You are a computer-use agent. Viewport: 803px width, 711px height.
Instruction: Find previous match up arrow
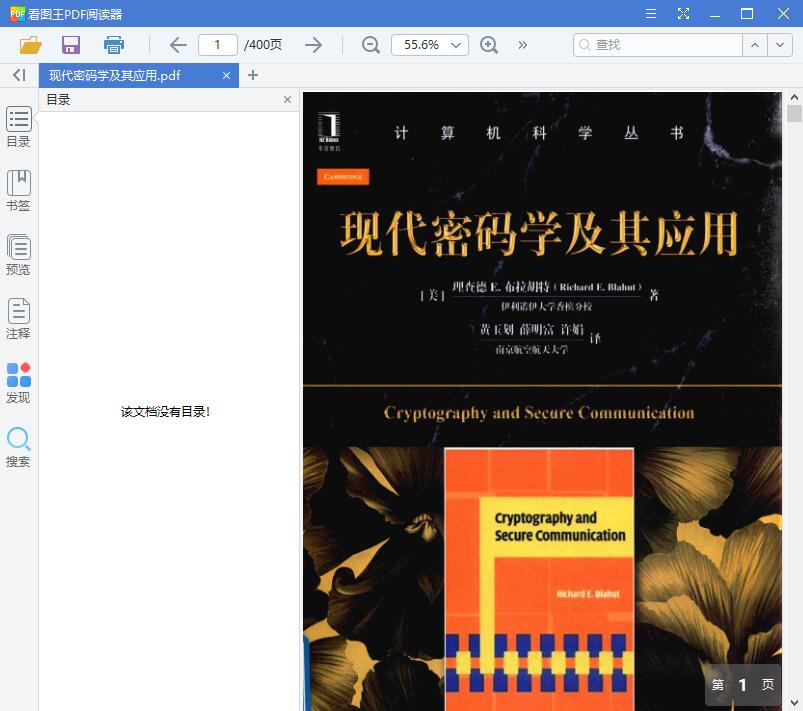754,45
